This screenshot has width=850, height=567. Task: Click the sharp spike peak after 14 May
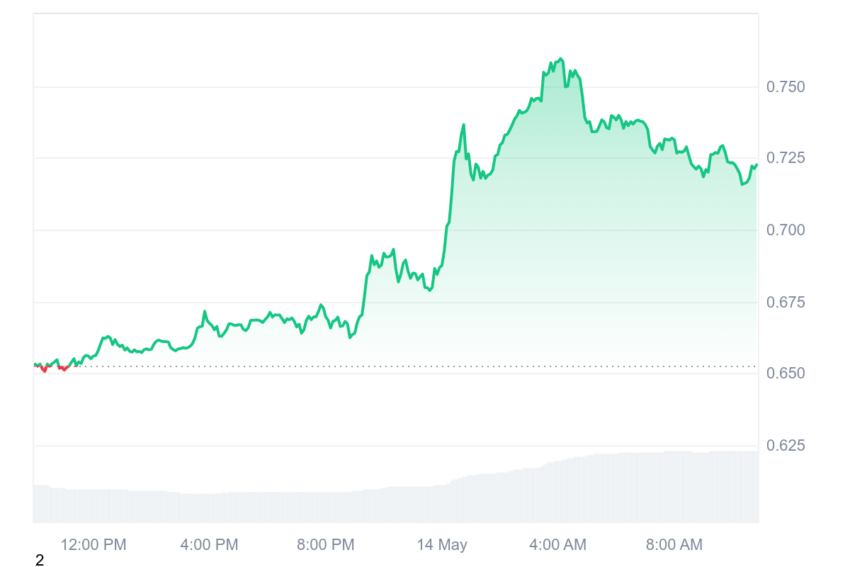pyautogui.click(x=463, y=125)
